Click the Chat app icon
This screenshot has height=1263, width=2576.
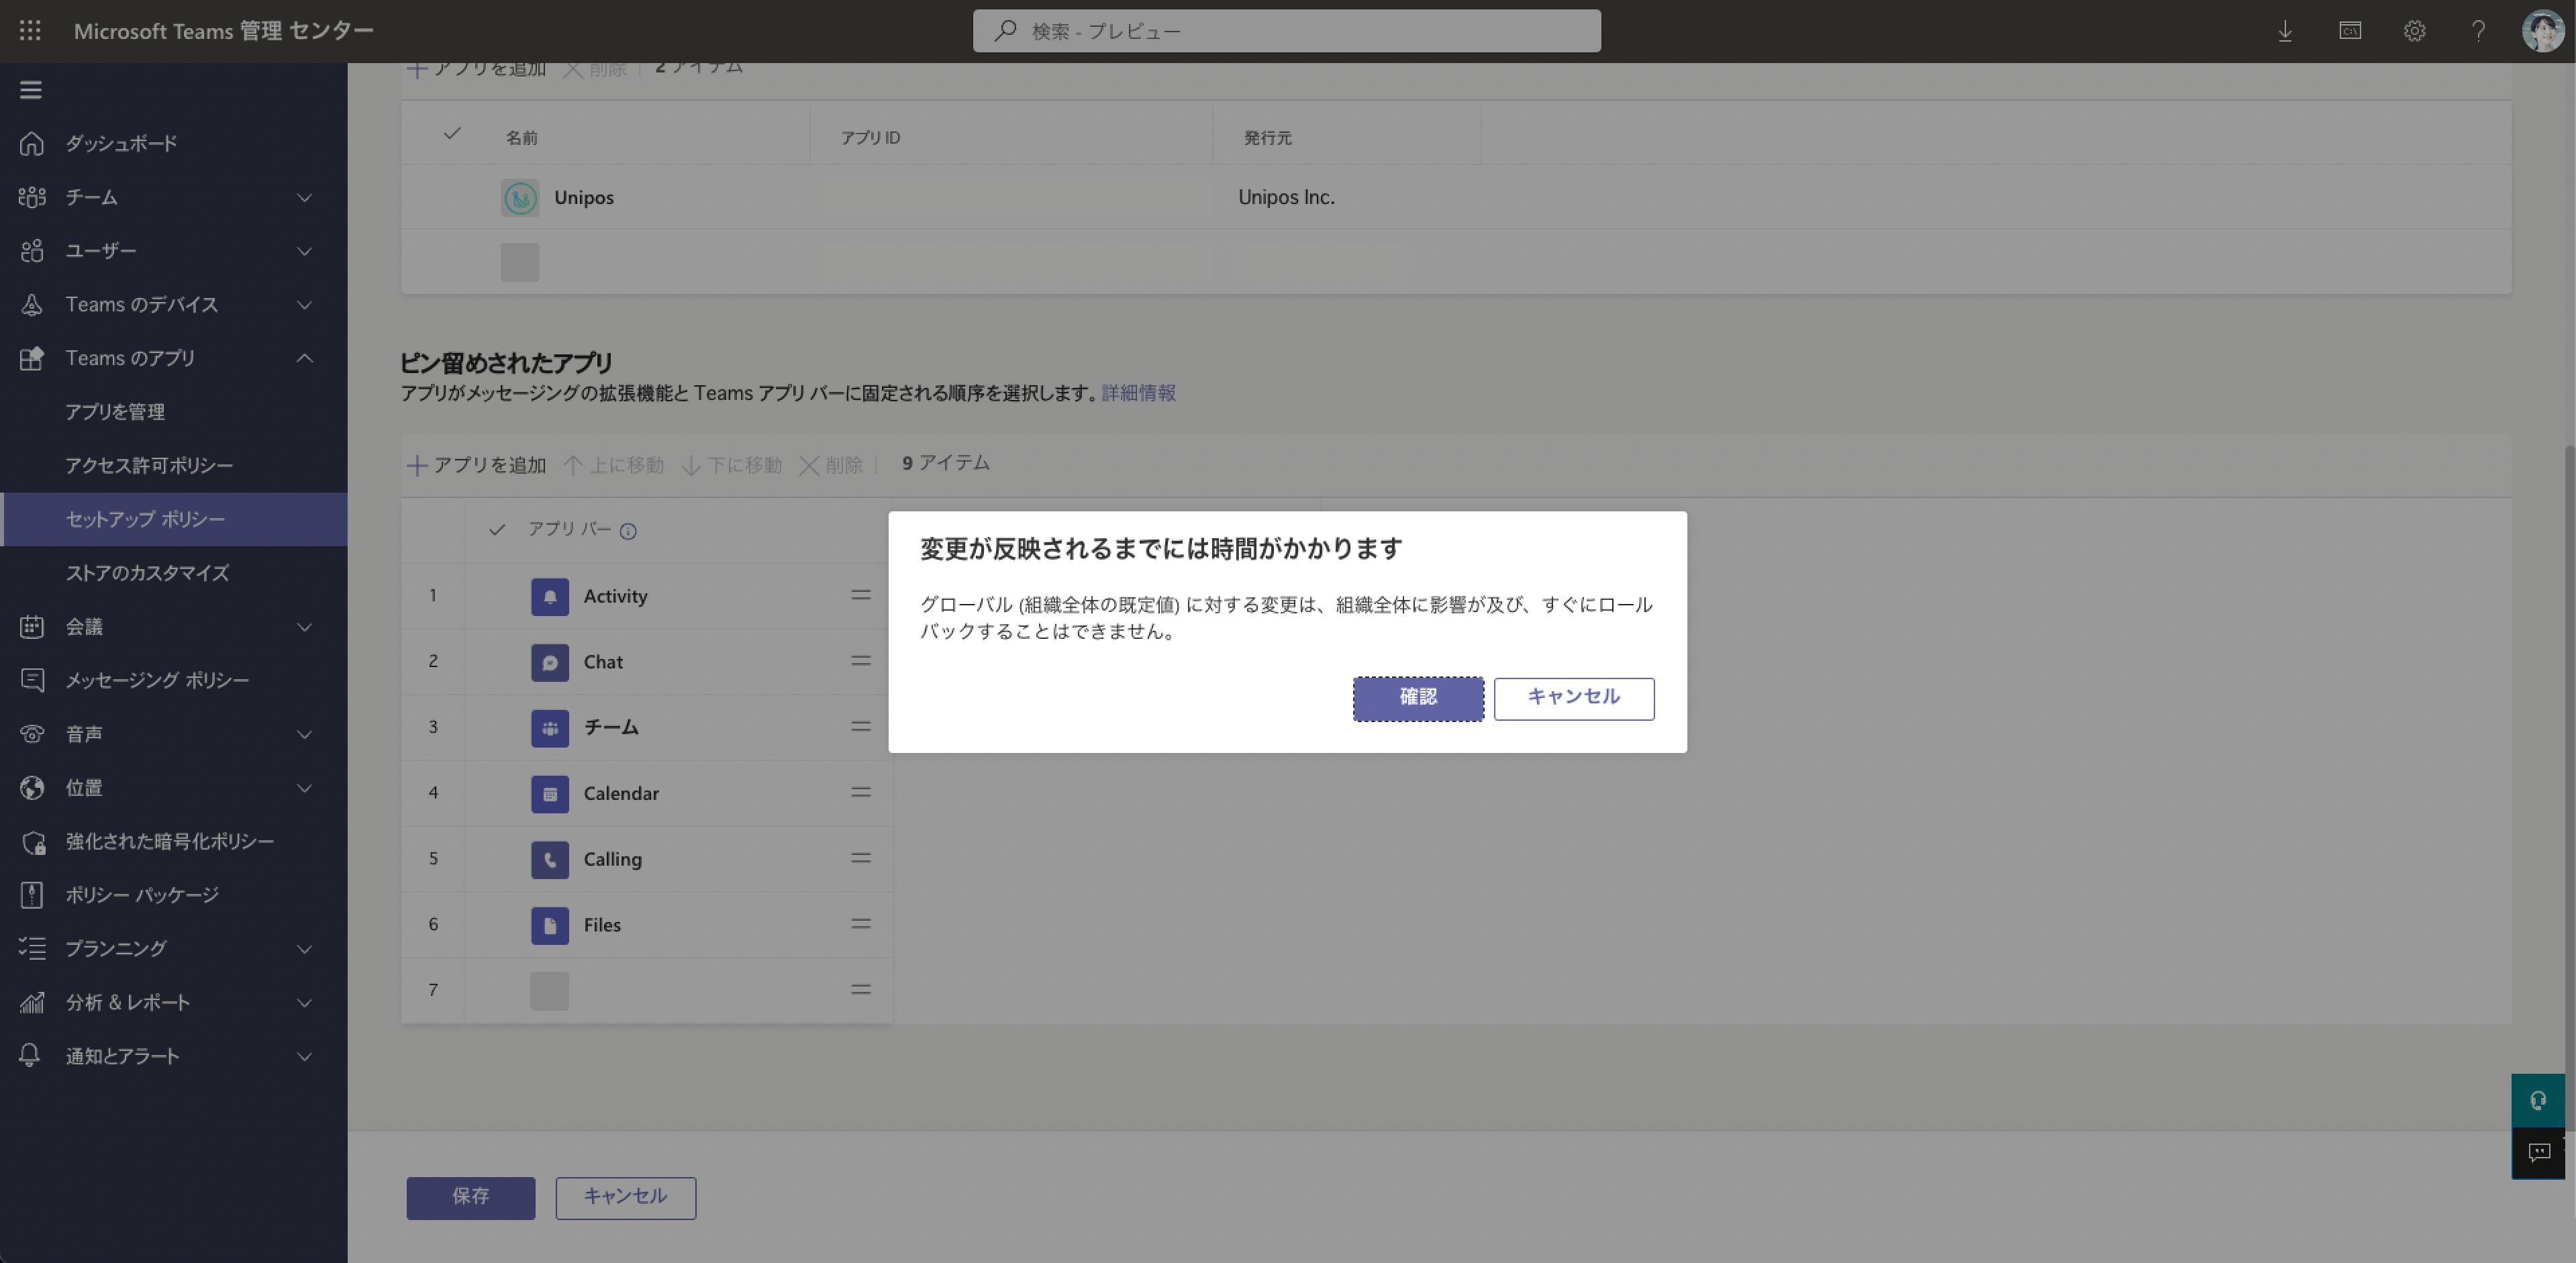click(550, 662)
